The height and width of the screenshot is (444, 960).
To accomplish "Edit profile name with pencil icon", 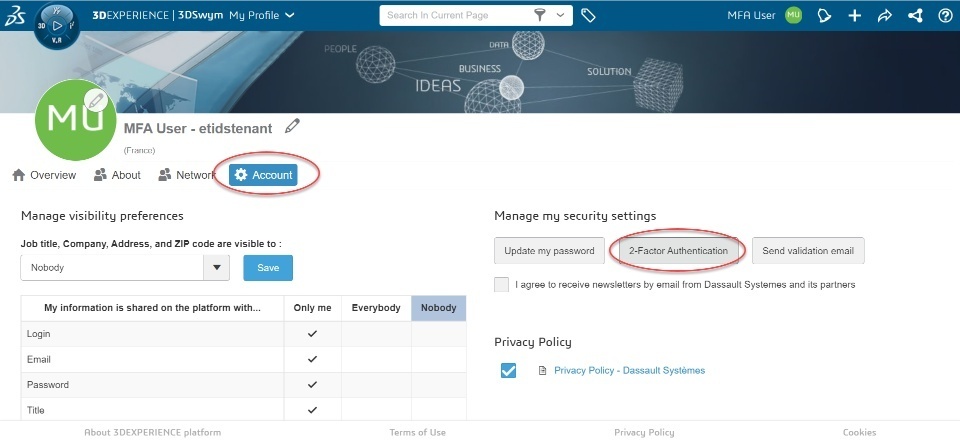I will 292,126.
